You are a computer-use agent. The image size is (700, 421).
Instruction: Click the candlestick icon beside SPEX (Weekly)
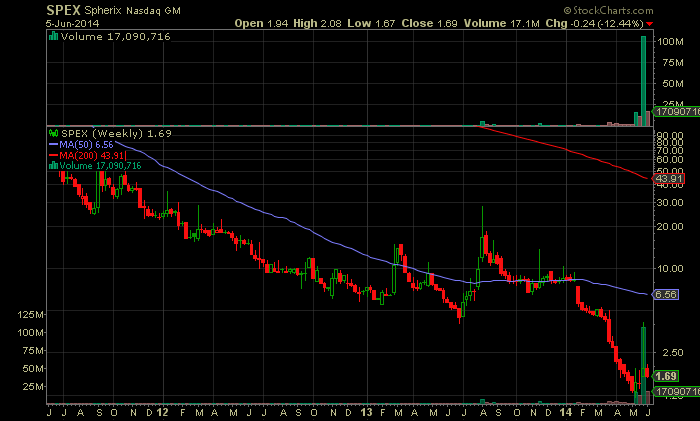pos(54,133)
